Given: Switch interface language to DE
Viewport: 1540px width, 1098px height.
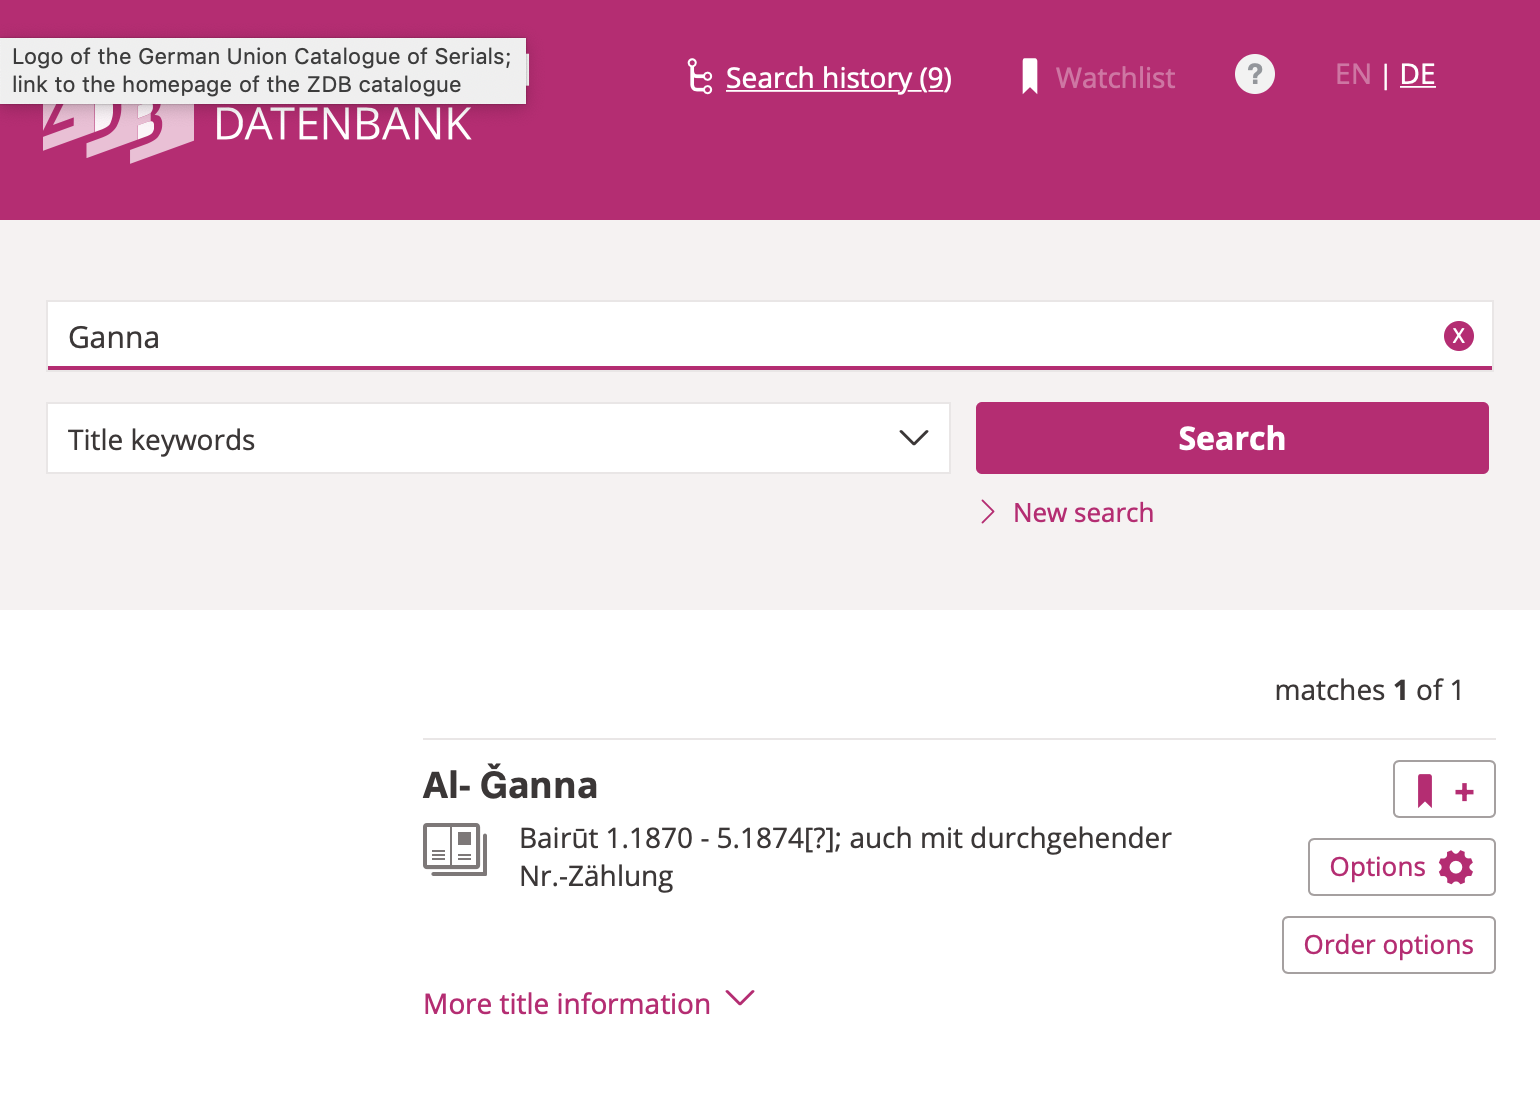Looking at the screenshot, I should click(x=1417, y=74).
